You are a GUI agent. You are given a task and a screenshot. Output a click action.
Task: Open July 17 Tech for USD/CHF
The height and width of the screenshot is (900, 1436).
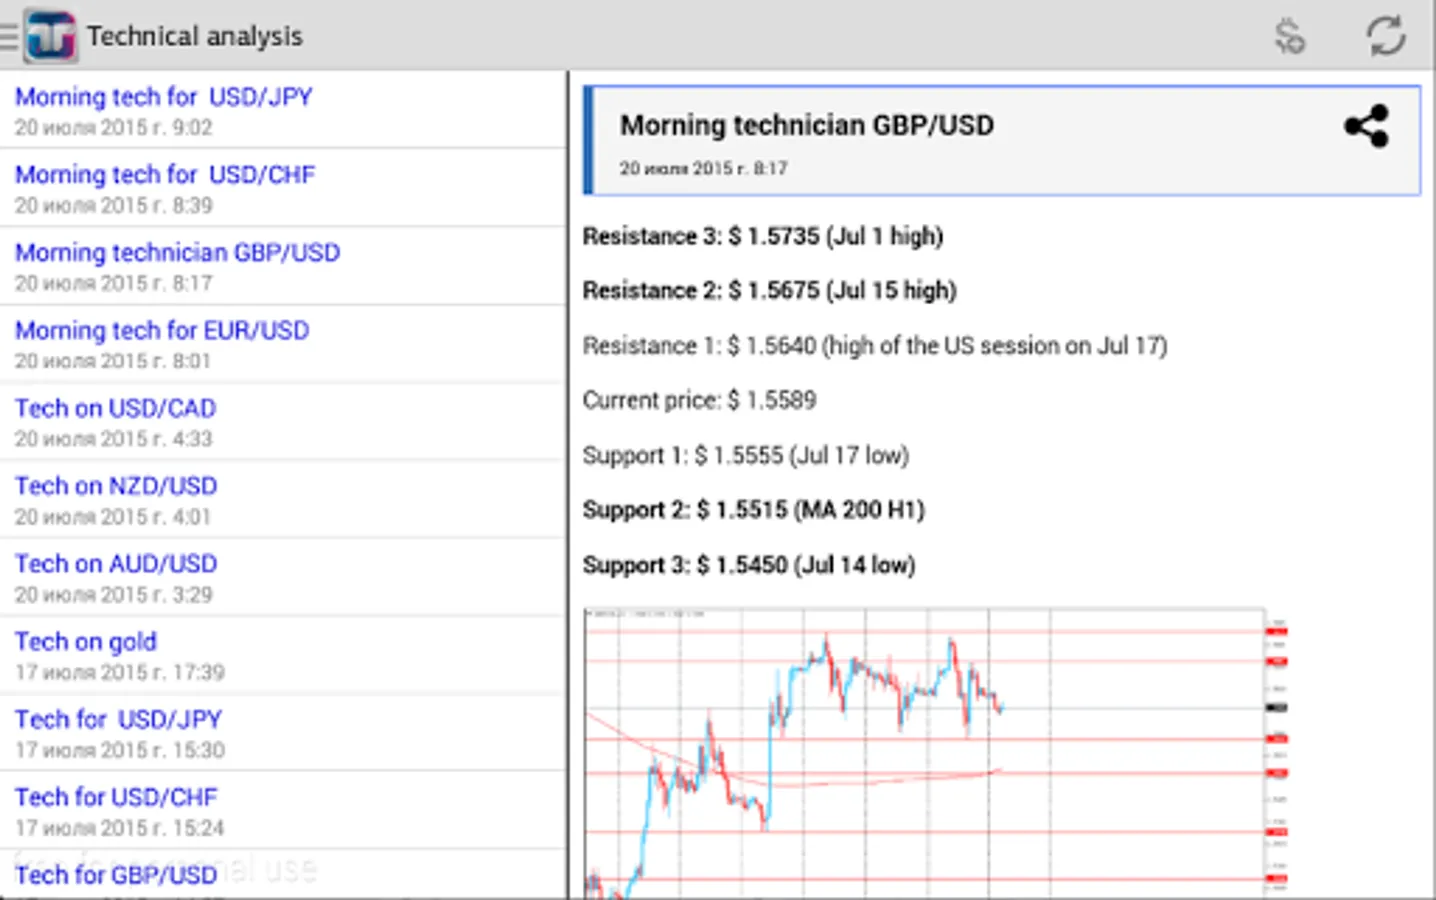pyautogui.click(x=116, y=798)
